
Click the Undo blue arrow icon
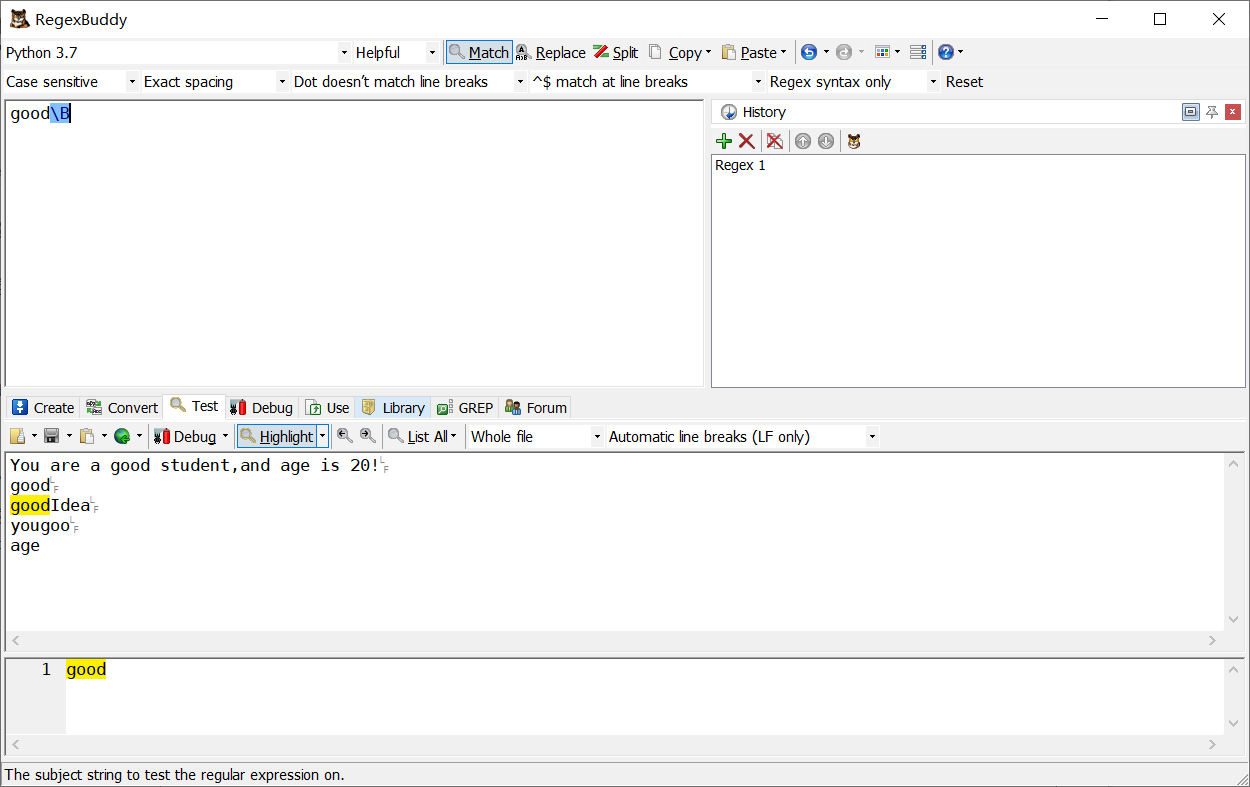[x=809, y=52]
